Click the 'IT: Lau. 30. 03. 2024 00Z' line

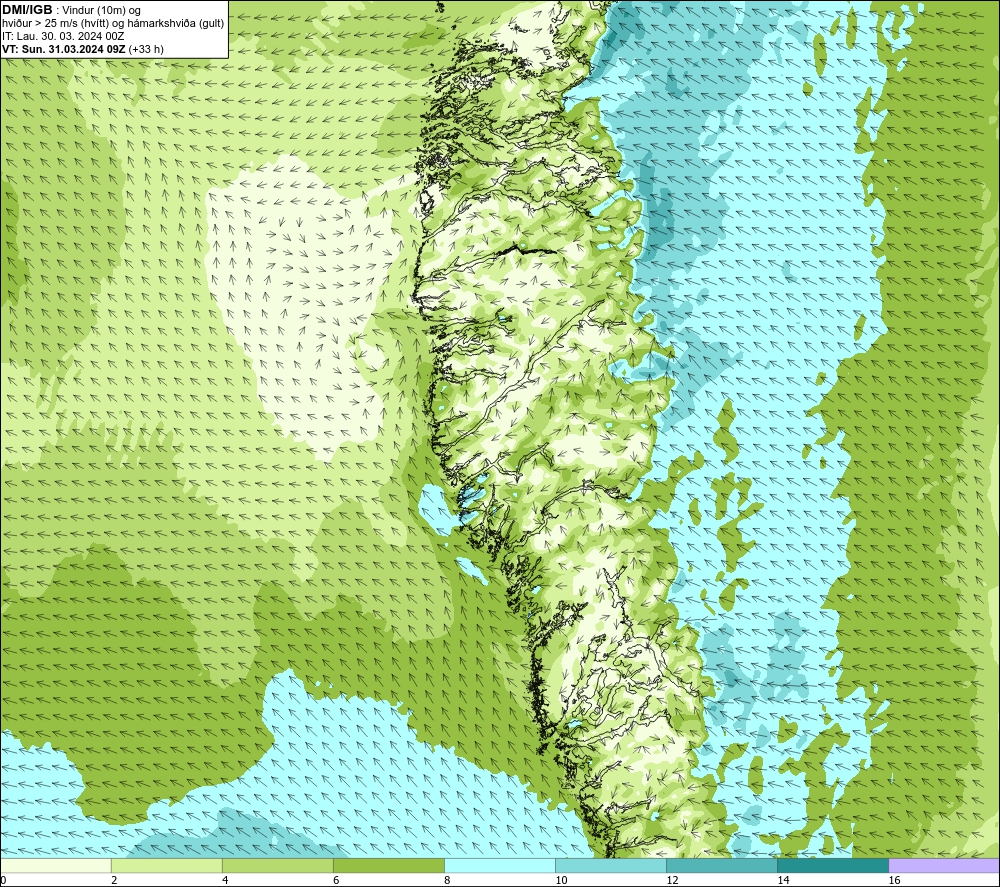click(x=63, y=36)
